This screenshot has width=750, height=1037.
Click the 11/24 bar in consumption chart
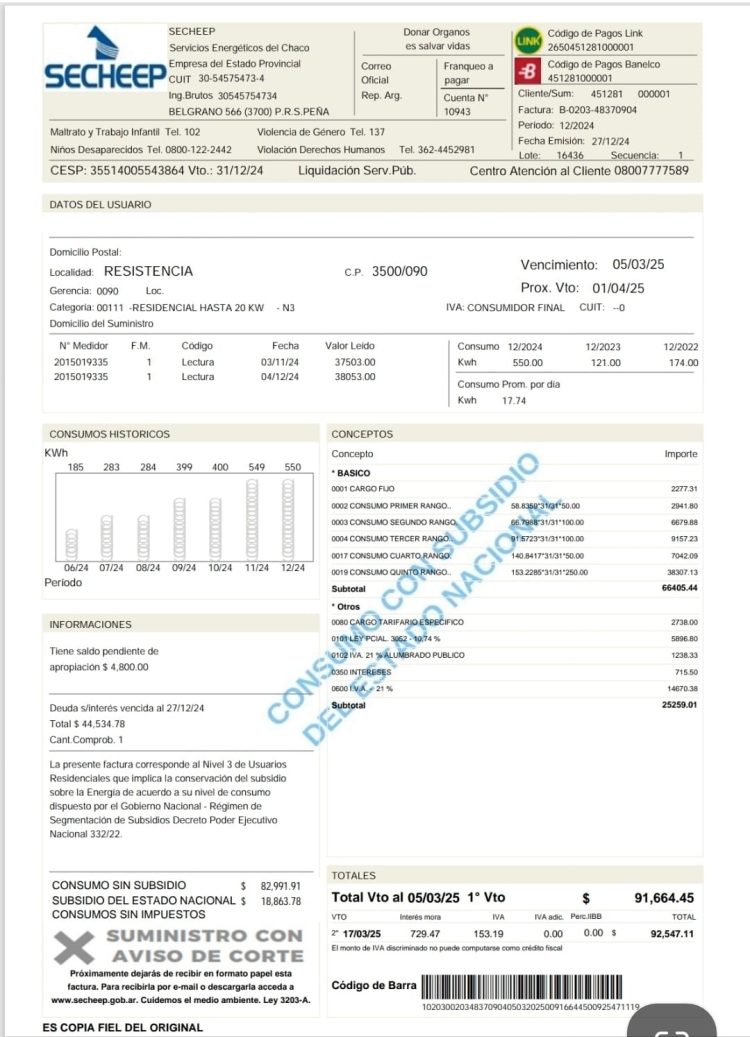(x=255, y=522)
